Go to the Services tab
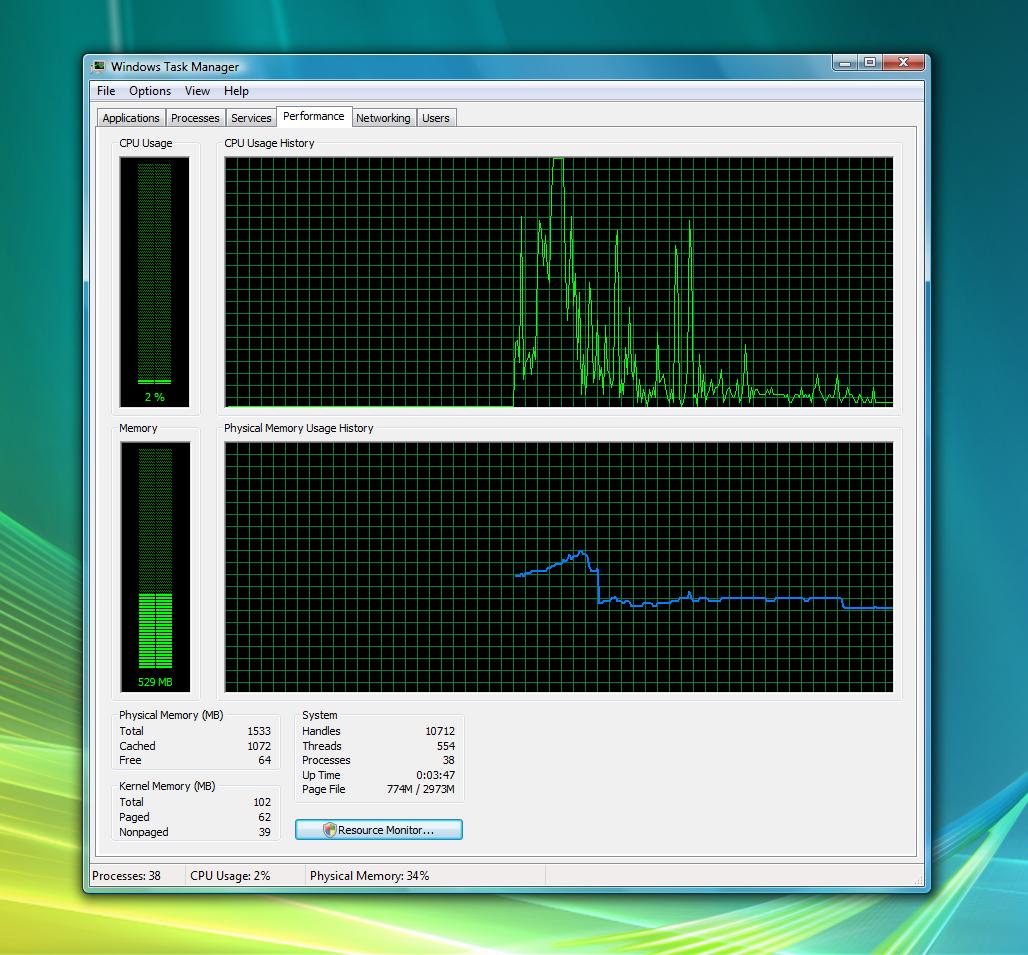The width and height of the screenshot is (1028, 955). pos(251,118)
